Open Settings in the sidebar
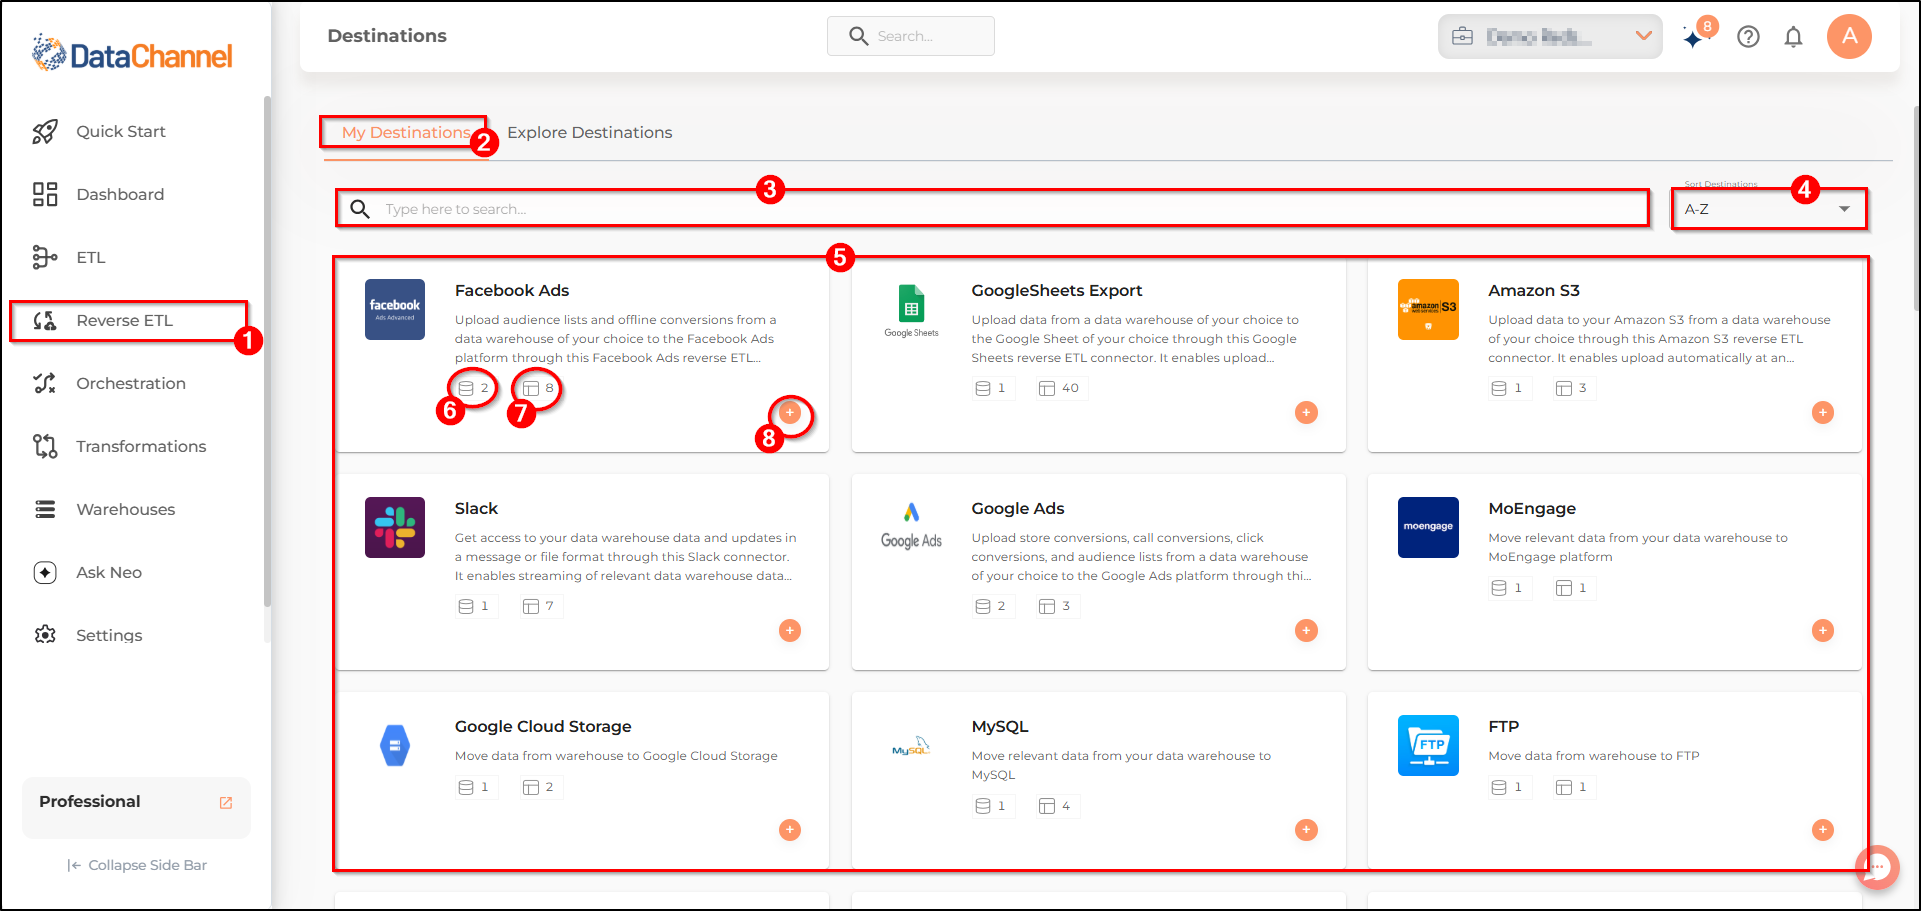 pos(108,635)
